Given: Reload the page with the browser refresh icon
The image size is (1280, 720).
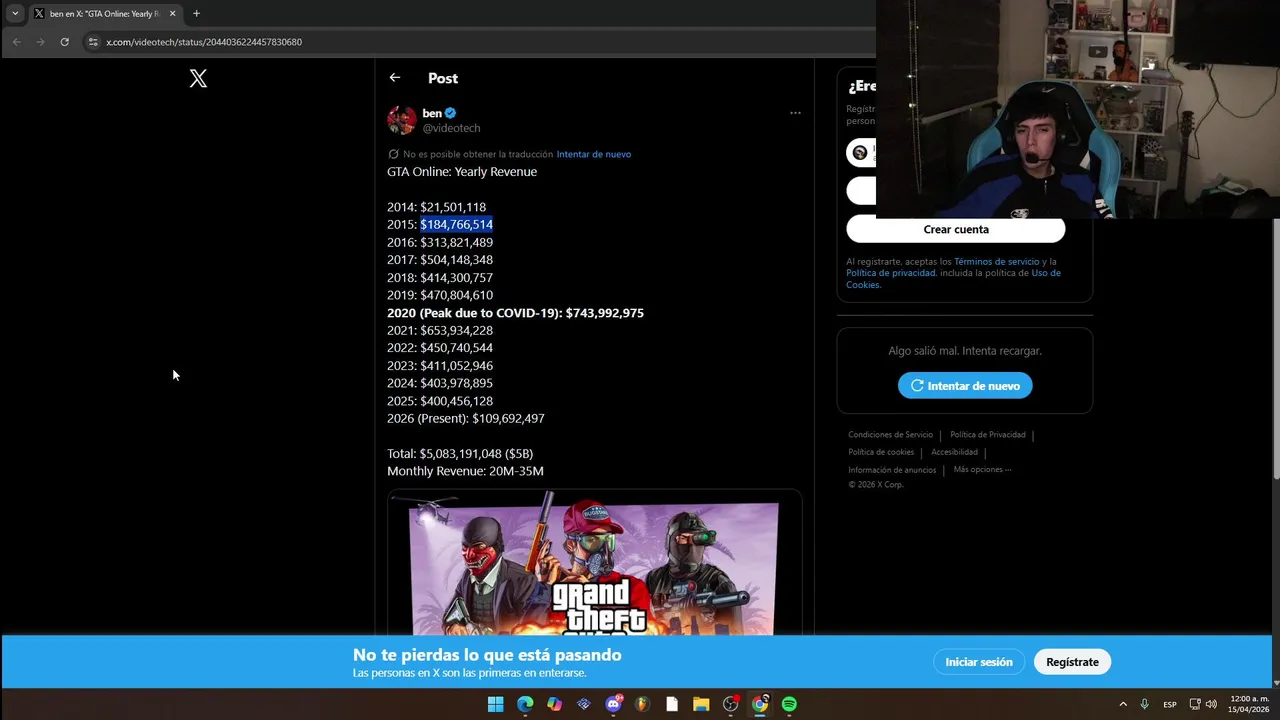Looking at the screenshot, I should click(x=64, y=42).
